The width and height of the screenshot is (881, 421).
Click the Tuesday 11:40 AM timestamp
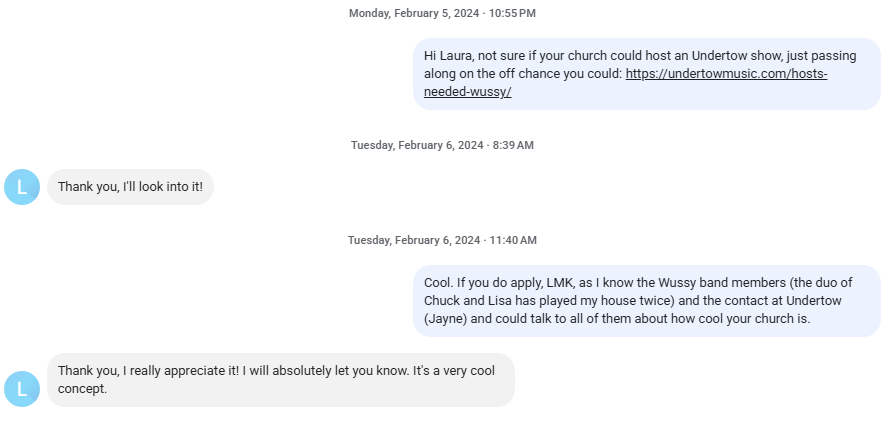click(x=442, y=240)
